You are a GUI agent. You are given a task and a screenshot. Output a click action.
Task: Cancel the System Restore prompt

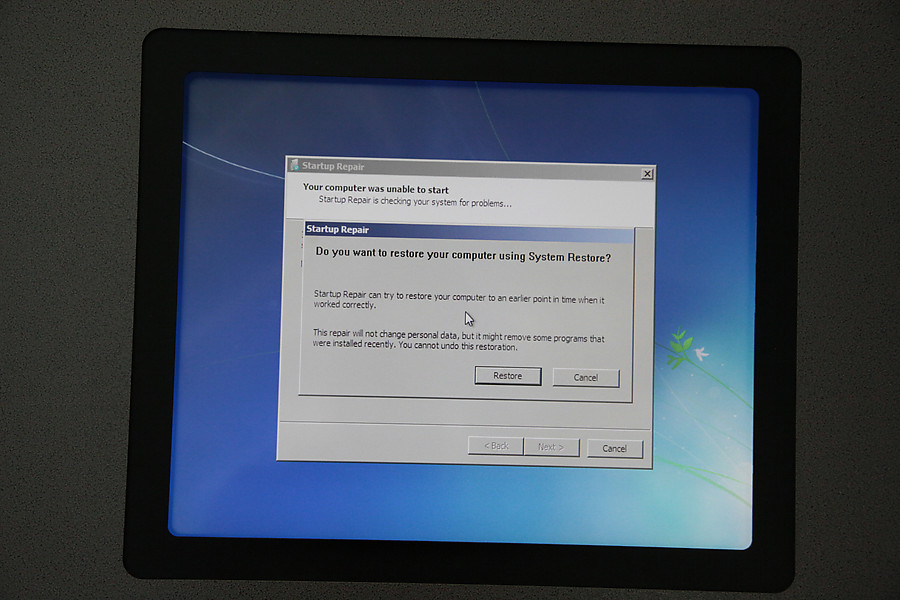coord(586,378)
